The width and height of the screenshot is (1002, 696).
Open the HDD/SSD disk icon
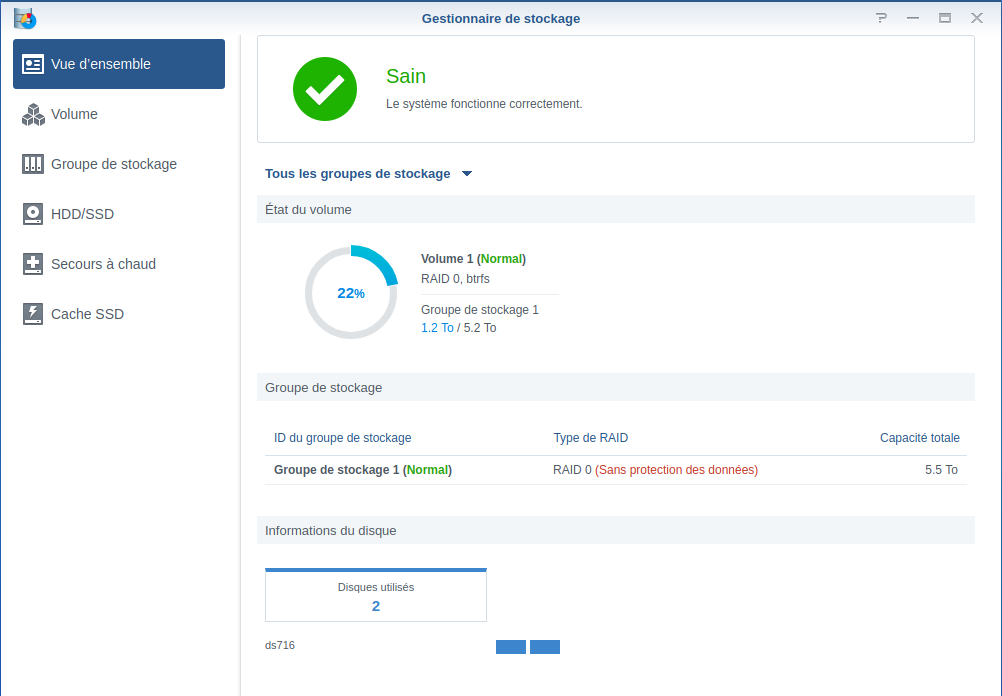tap(33, 214)
